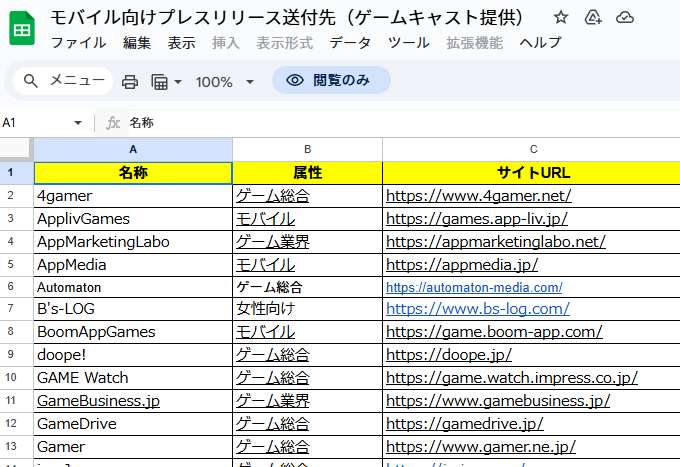The height and width of the screenshot is (467, 680).
Task: Click the GameBusiness.jp name cell
Action: [x=133, y=401]
